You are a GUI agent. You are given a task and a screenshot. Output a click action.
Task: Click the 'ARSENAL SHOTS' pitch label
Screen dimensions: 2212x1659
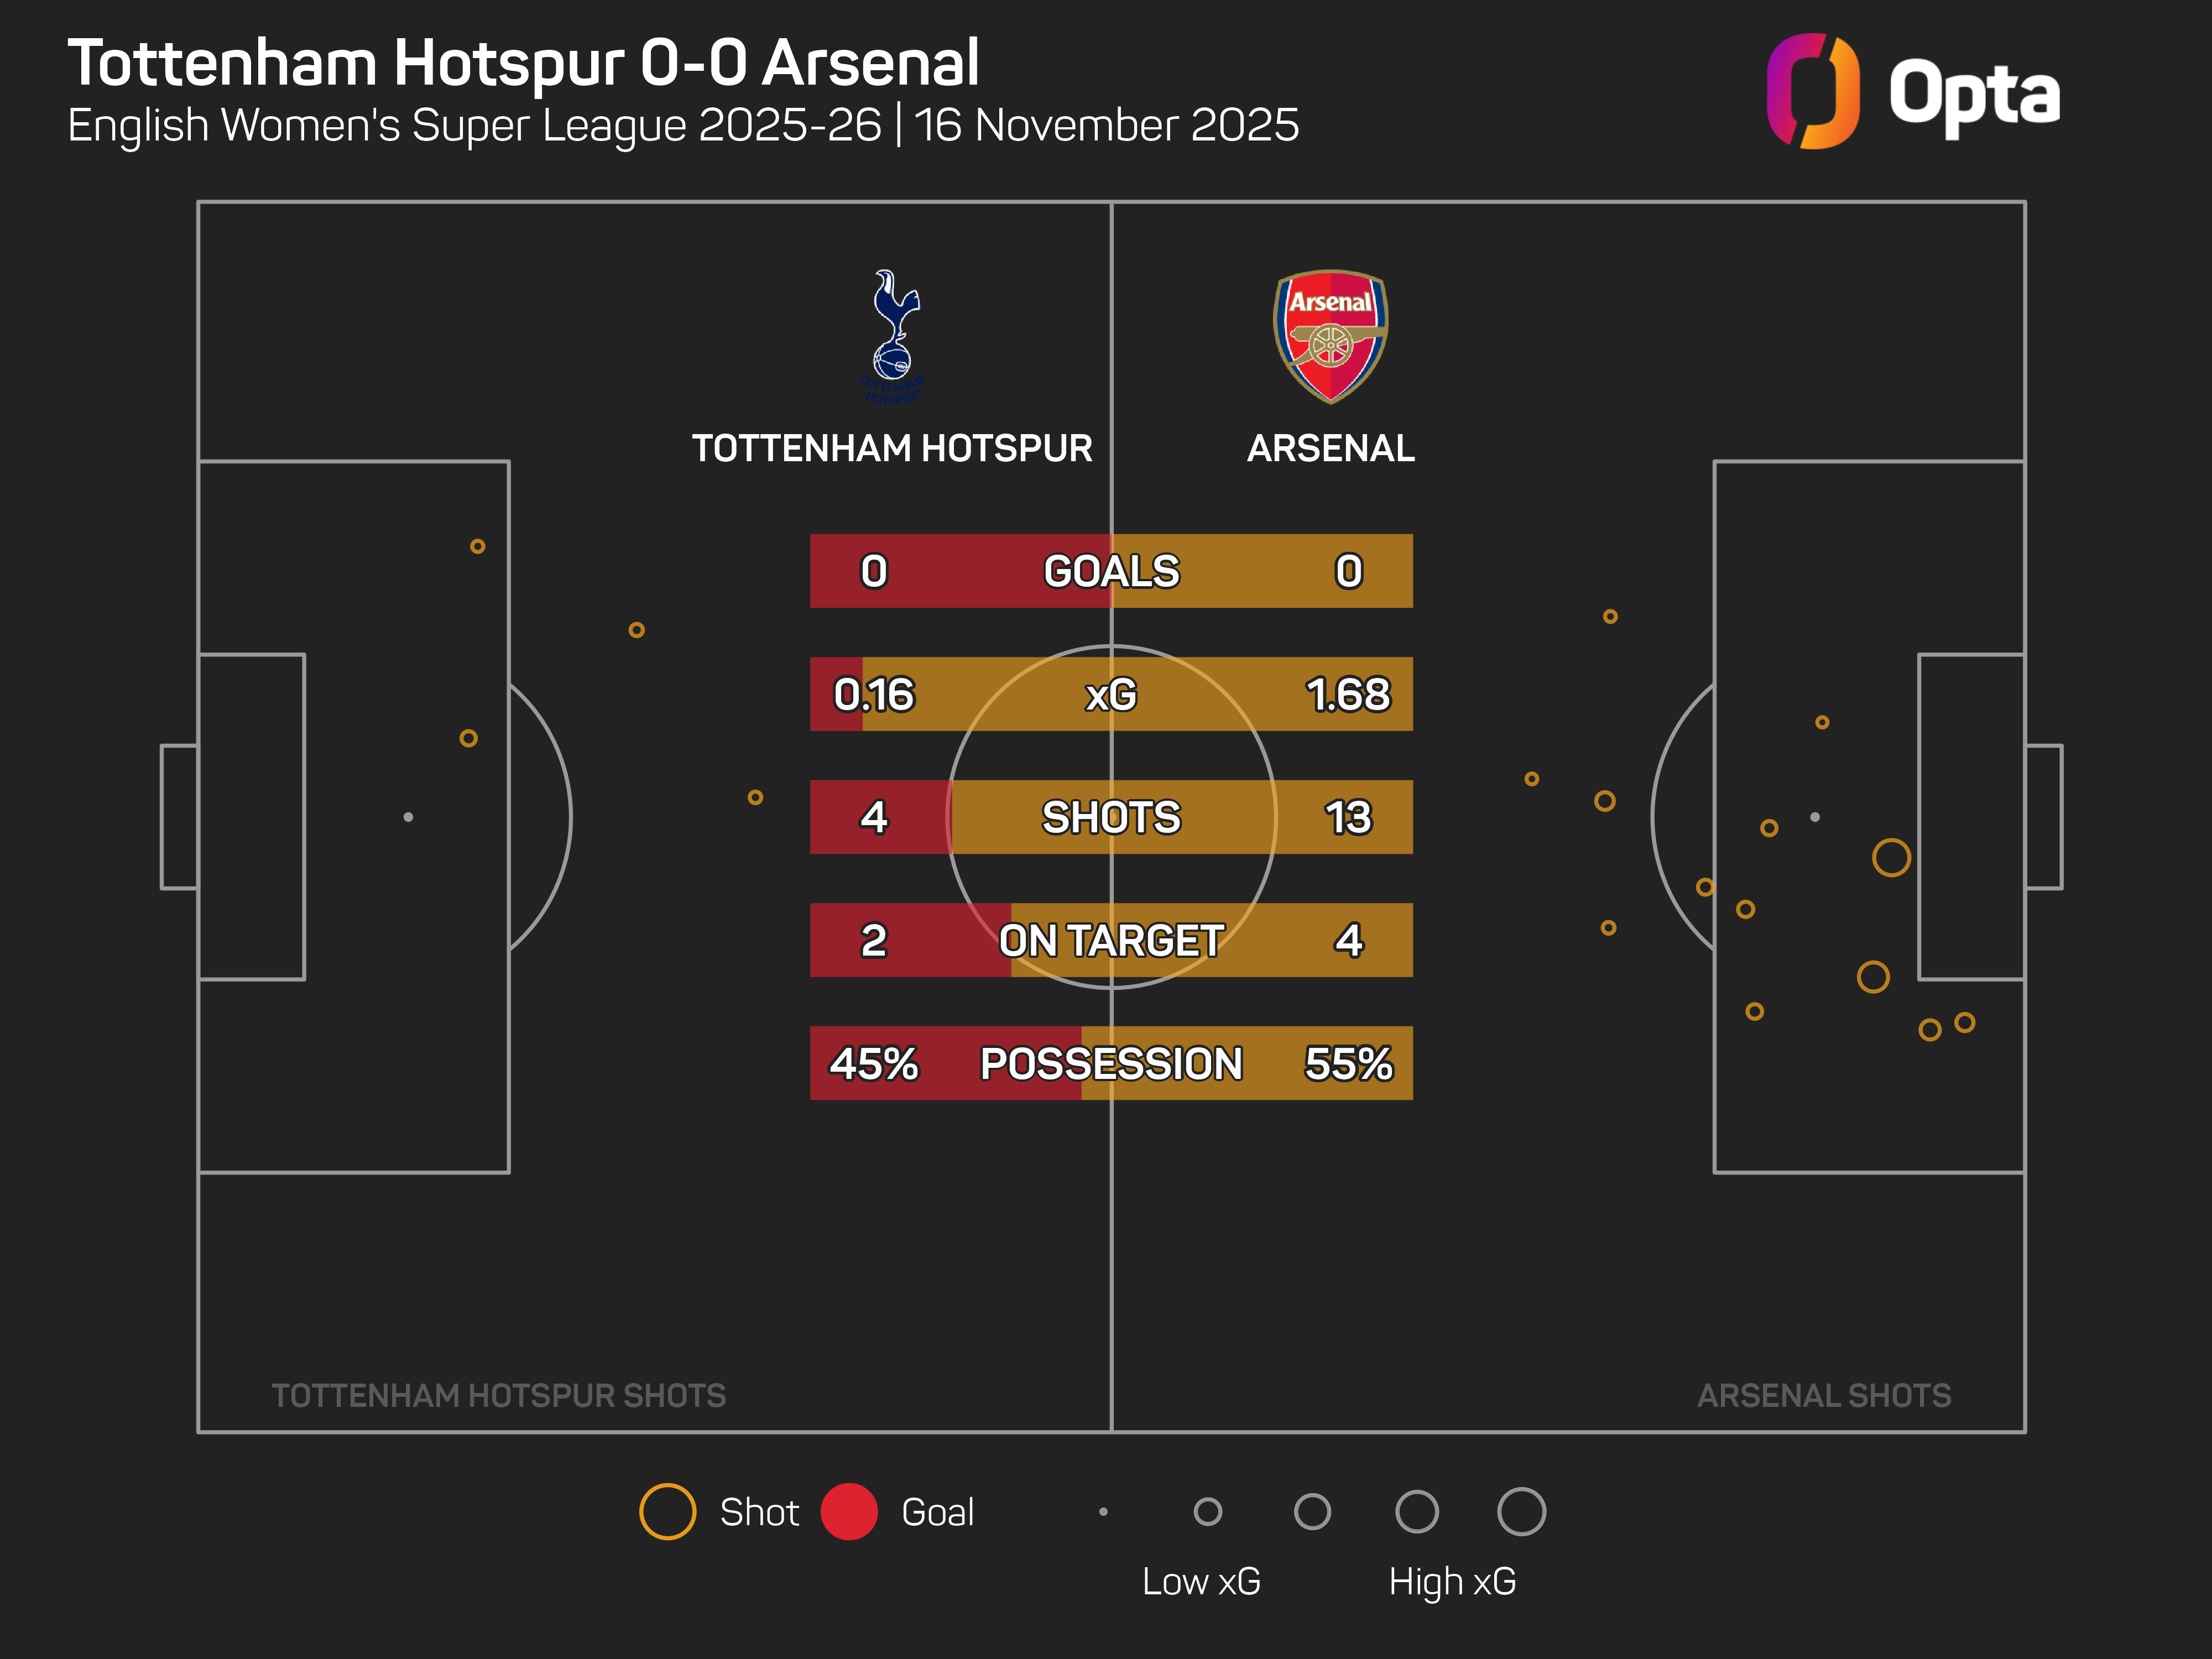tap(1823, 1395)
